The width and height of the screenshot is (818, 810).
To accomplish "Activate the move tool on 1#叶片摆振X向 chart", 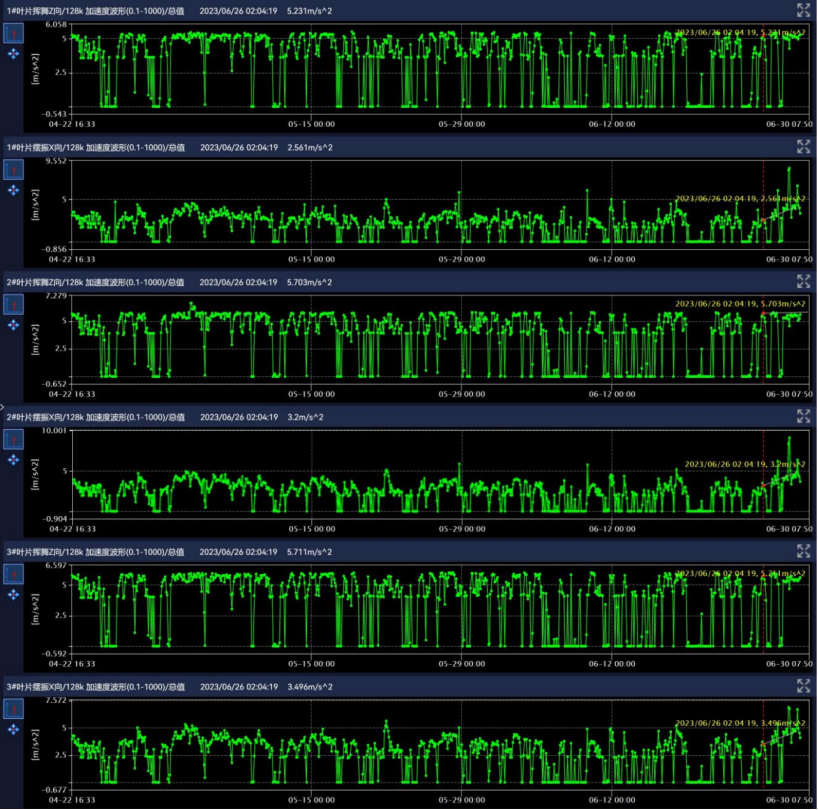I will pos(14,189).
